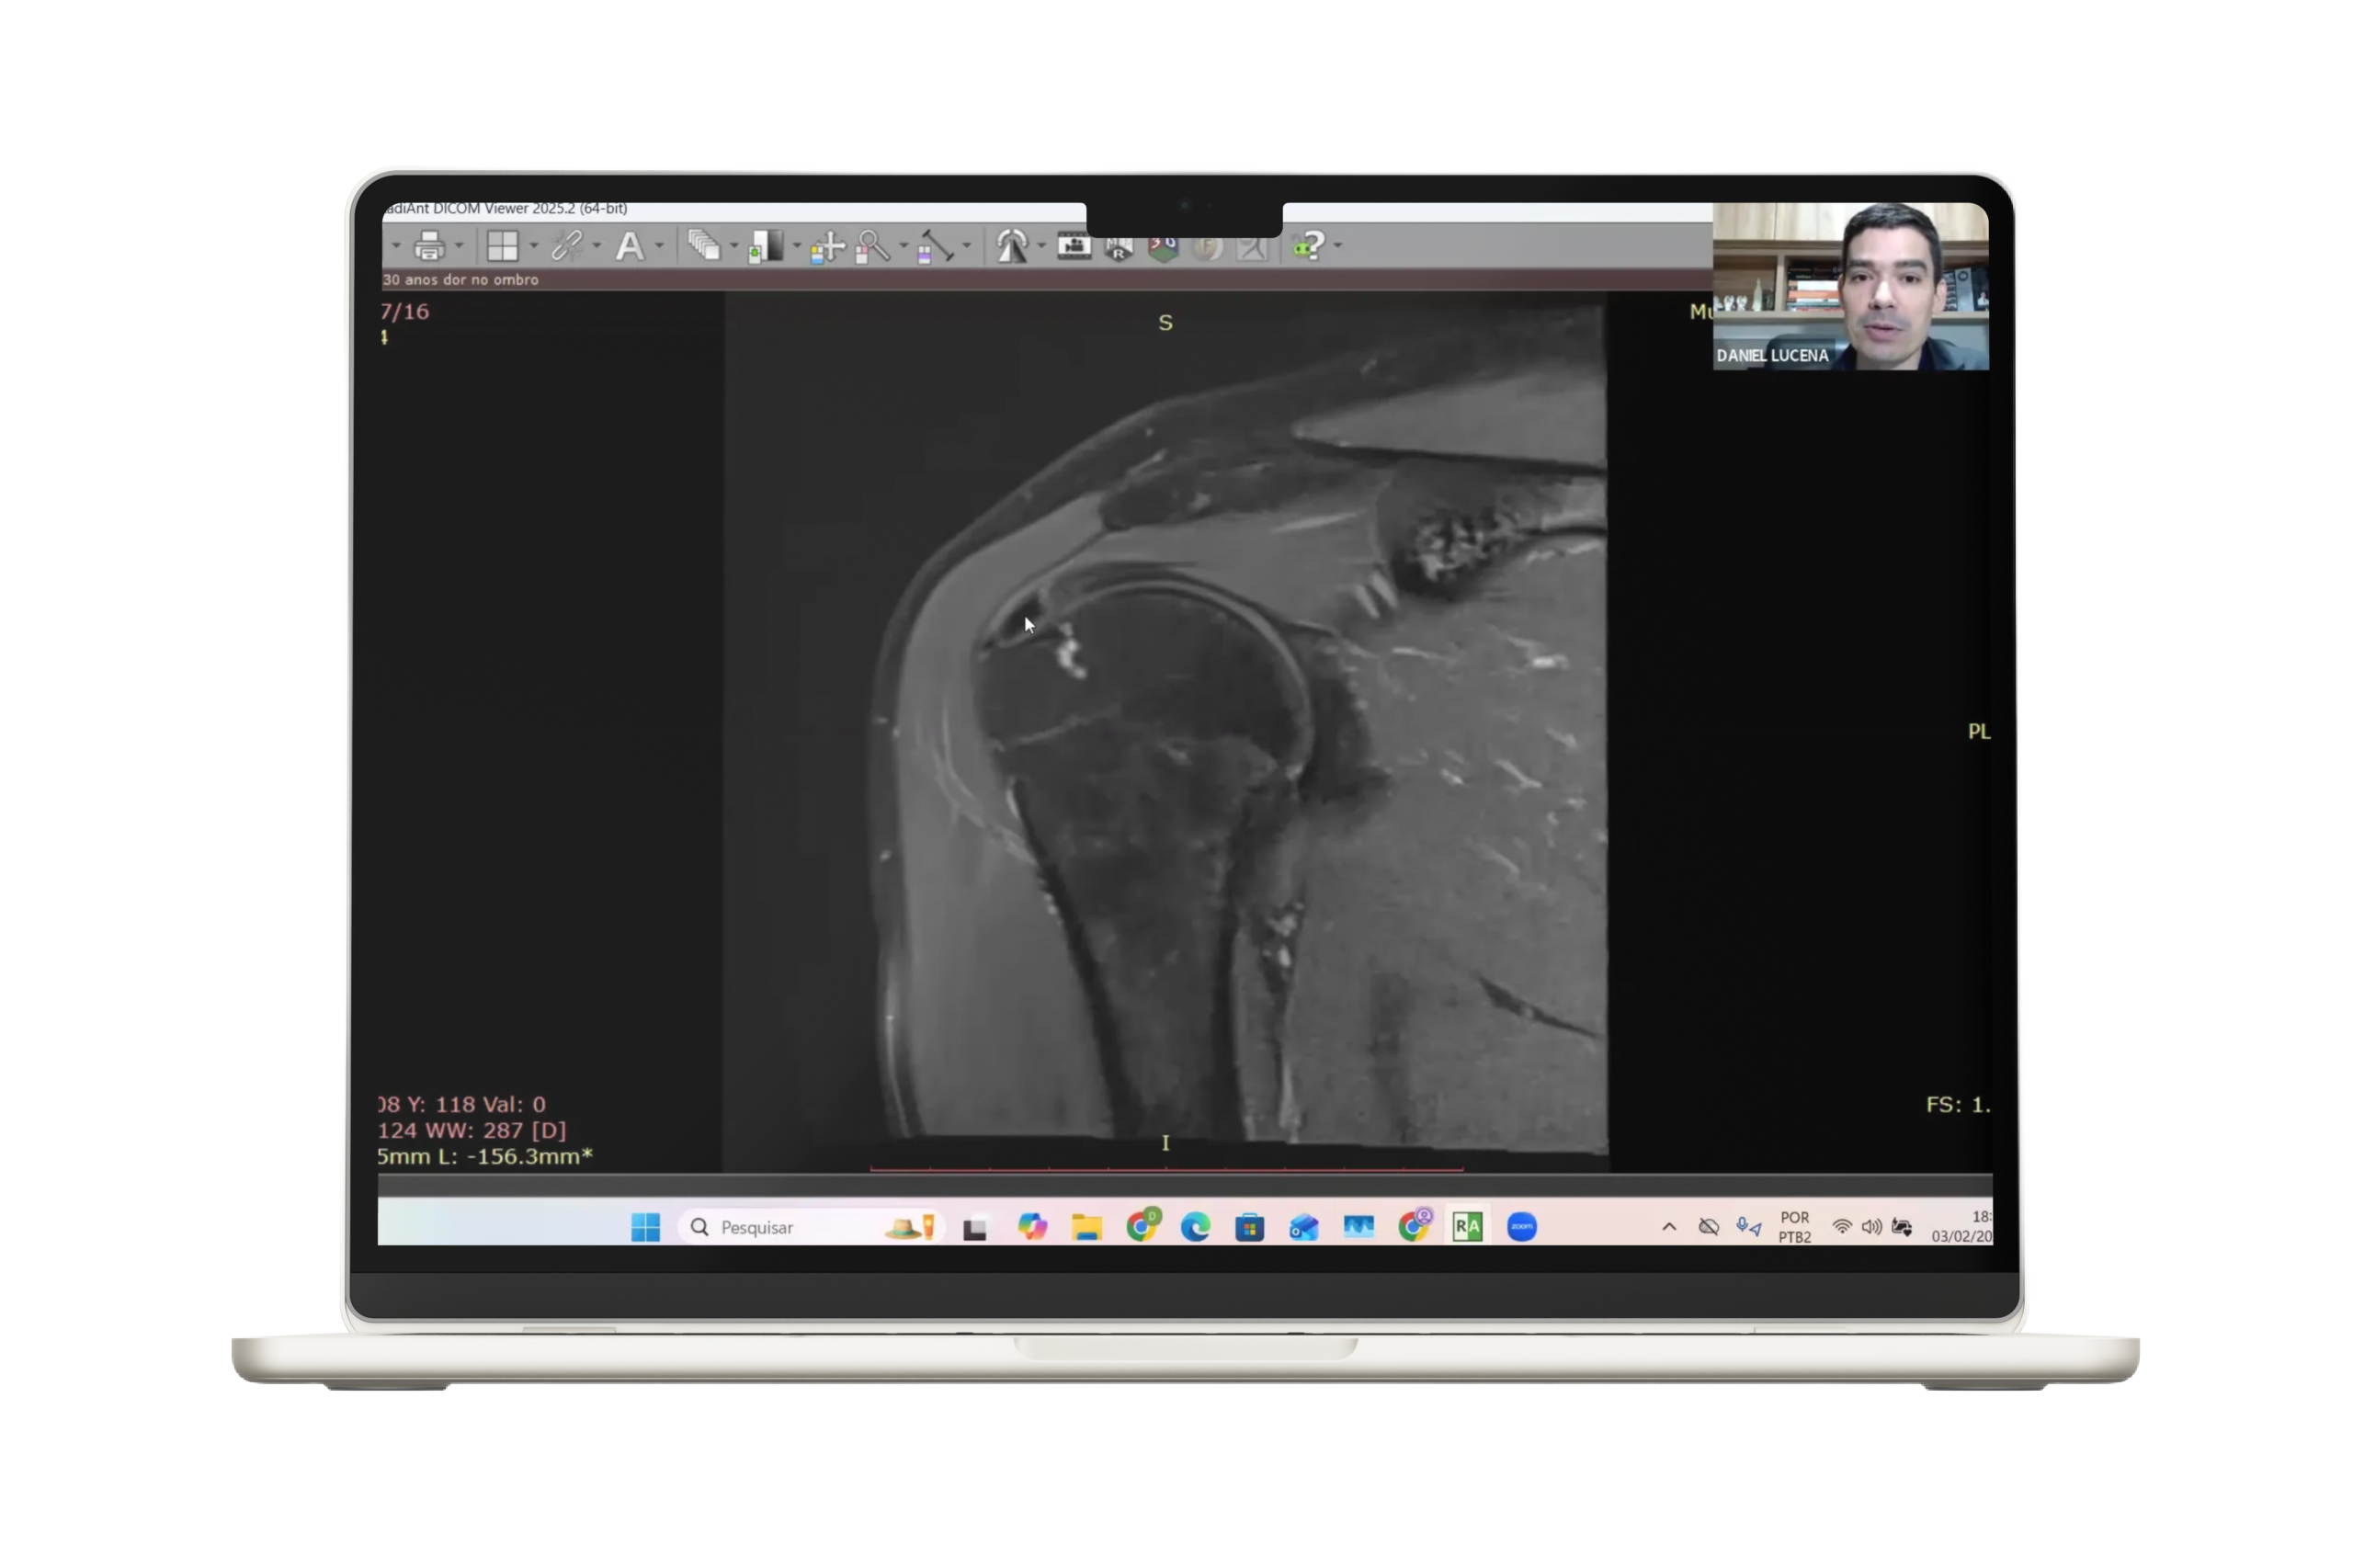
Task: Activate the window level contrast tool
Action: 765,246
